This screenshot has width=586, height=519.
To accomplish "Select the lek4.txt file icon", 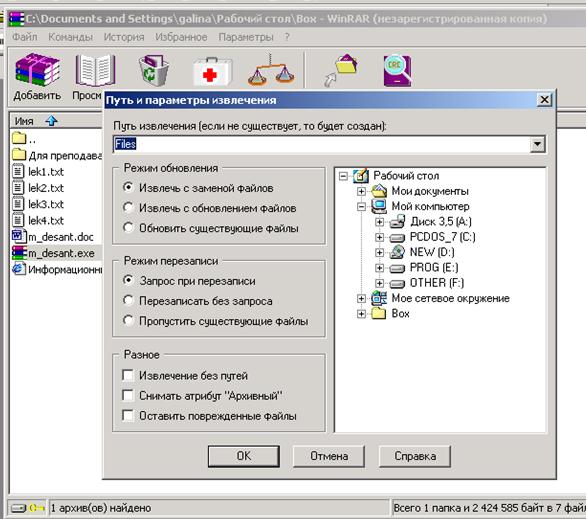I will [18, 220].
